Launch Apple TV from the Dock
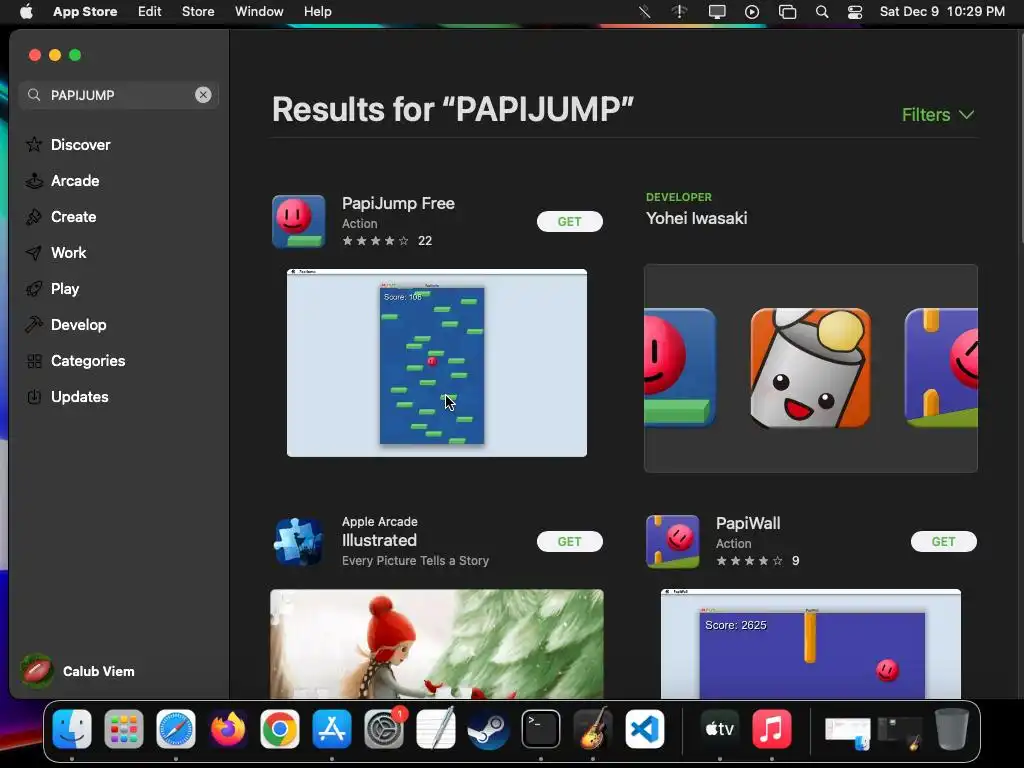The image size is (1024, 768). click(720, 729)
